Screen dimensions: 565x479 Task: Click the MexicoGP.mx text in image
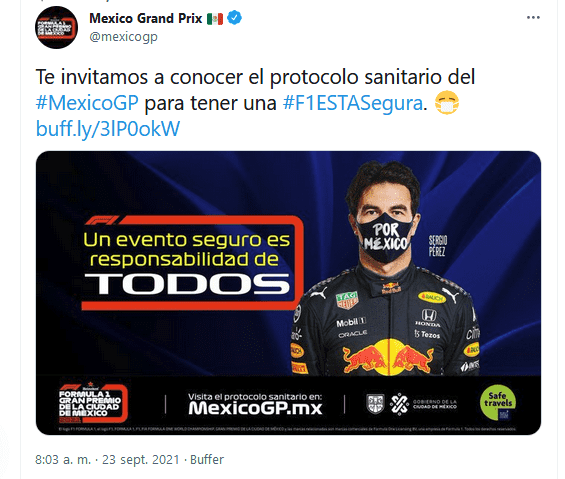click(255, 408)
